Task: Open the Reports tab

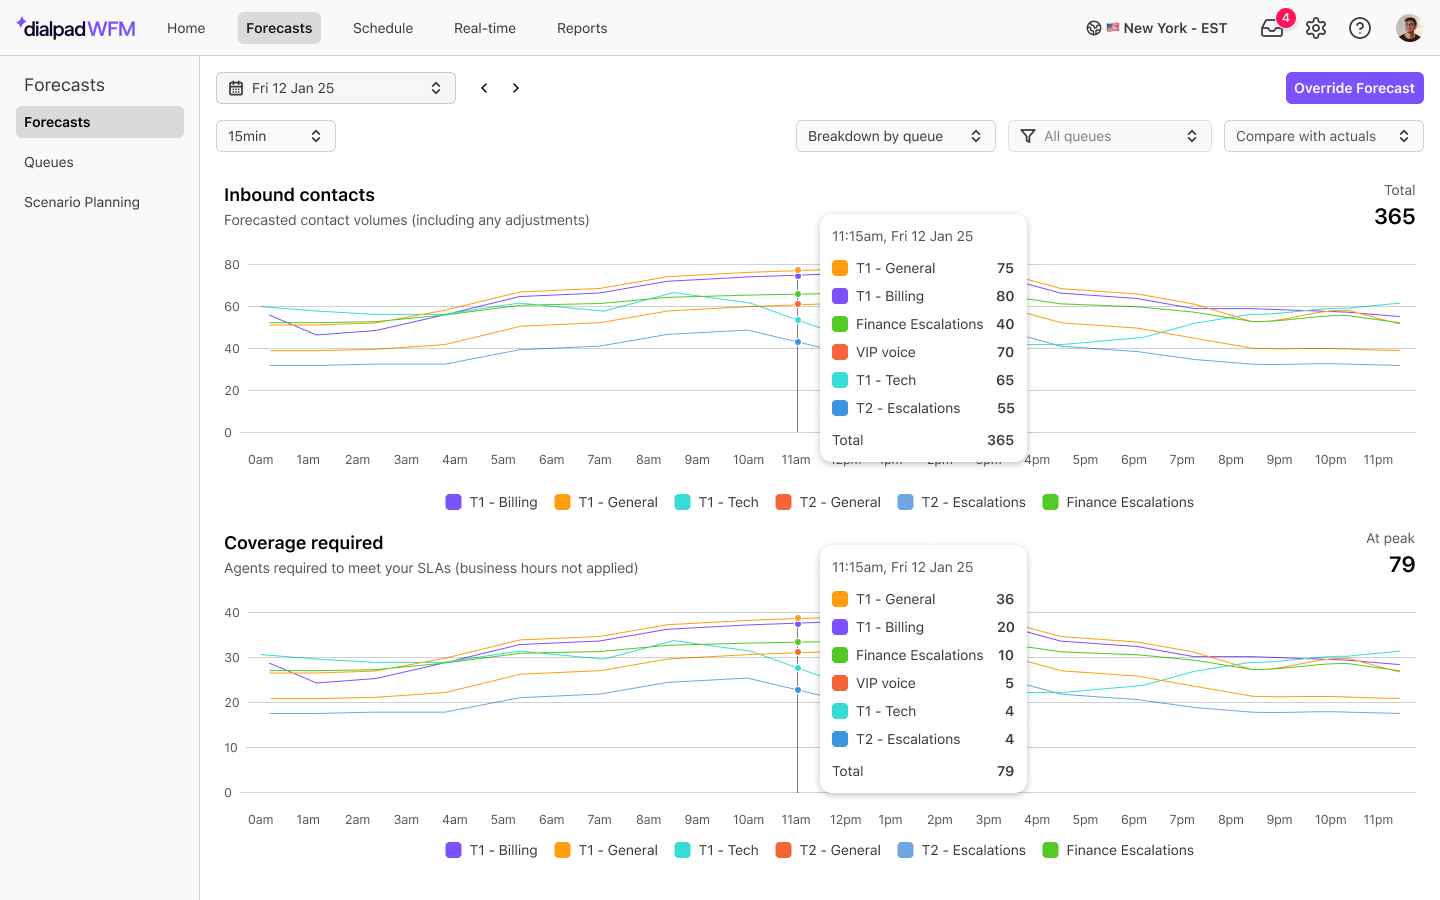Action: [x=582, y=28]
